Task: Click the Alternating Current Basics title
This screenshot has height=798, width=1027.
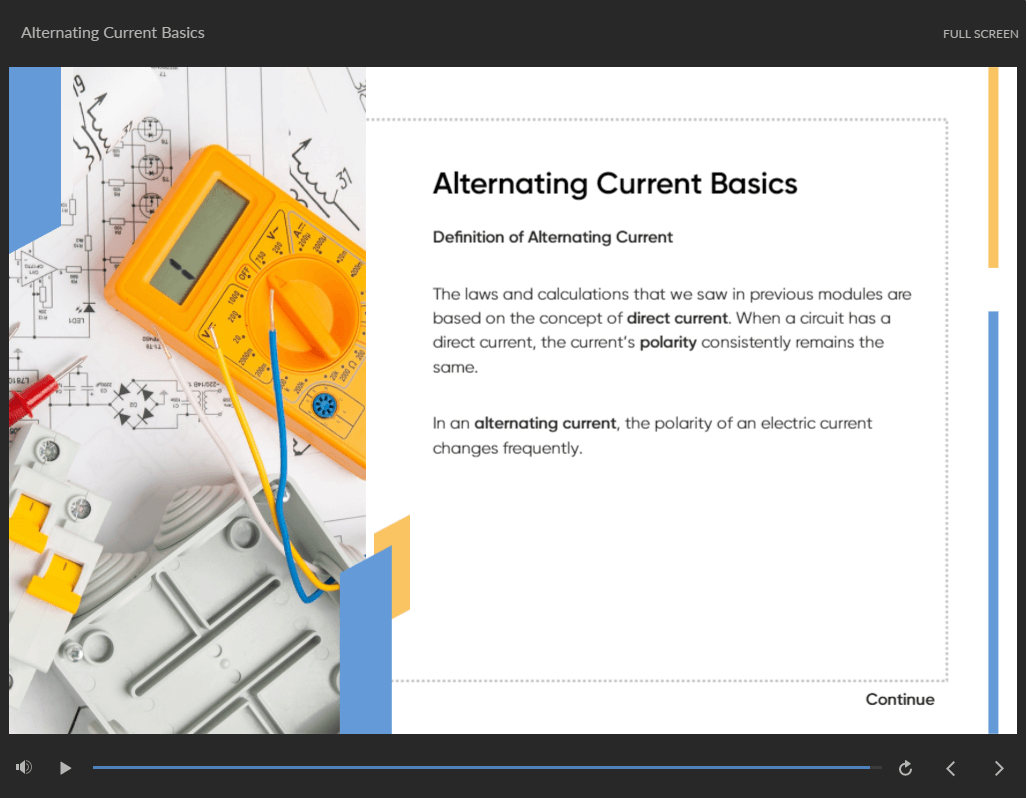Action: pos(614,184)
